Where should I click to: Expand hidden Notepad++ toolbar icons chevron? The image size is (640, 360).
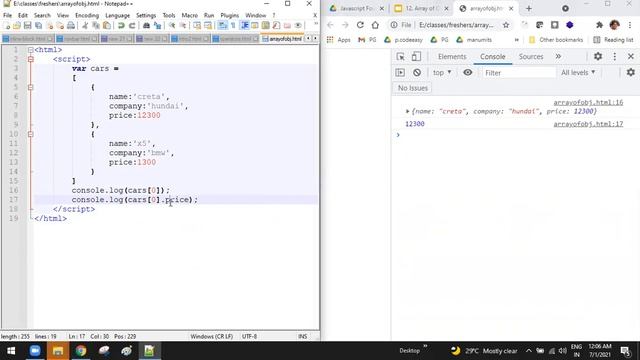tap(316, 25)
